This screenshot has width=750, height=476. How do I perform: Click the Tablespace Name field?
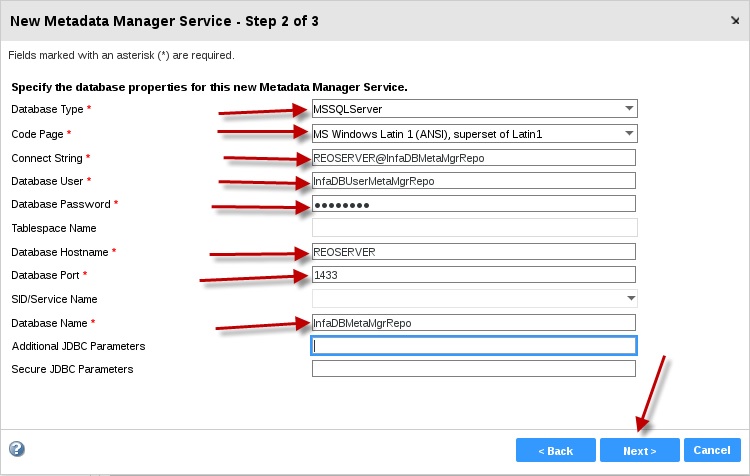(474, 228)
